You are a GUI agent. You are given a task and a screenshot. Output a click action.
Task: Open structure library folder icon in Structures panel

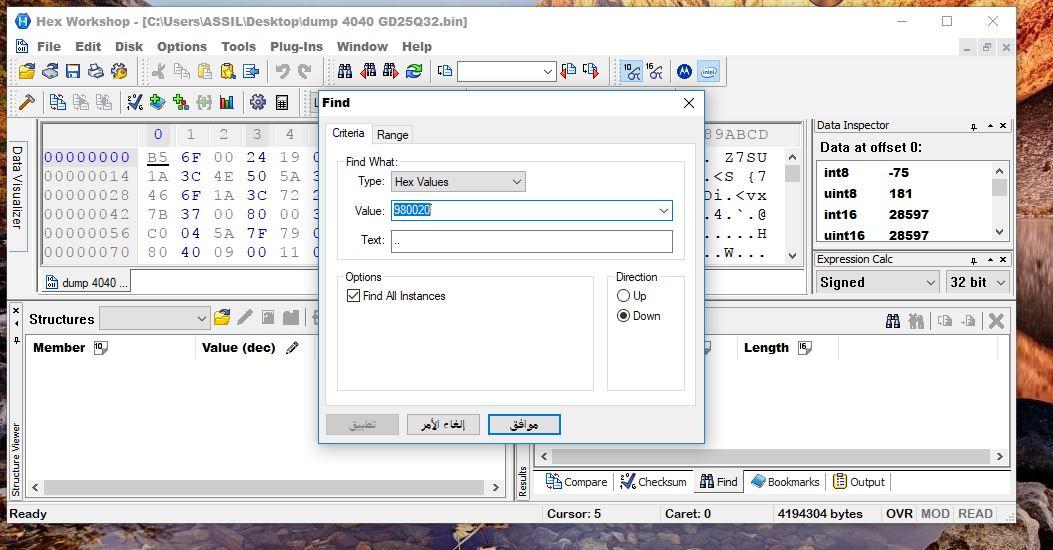222,318
